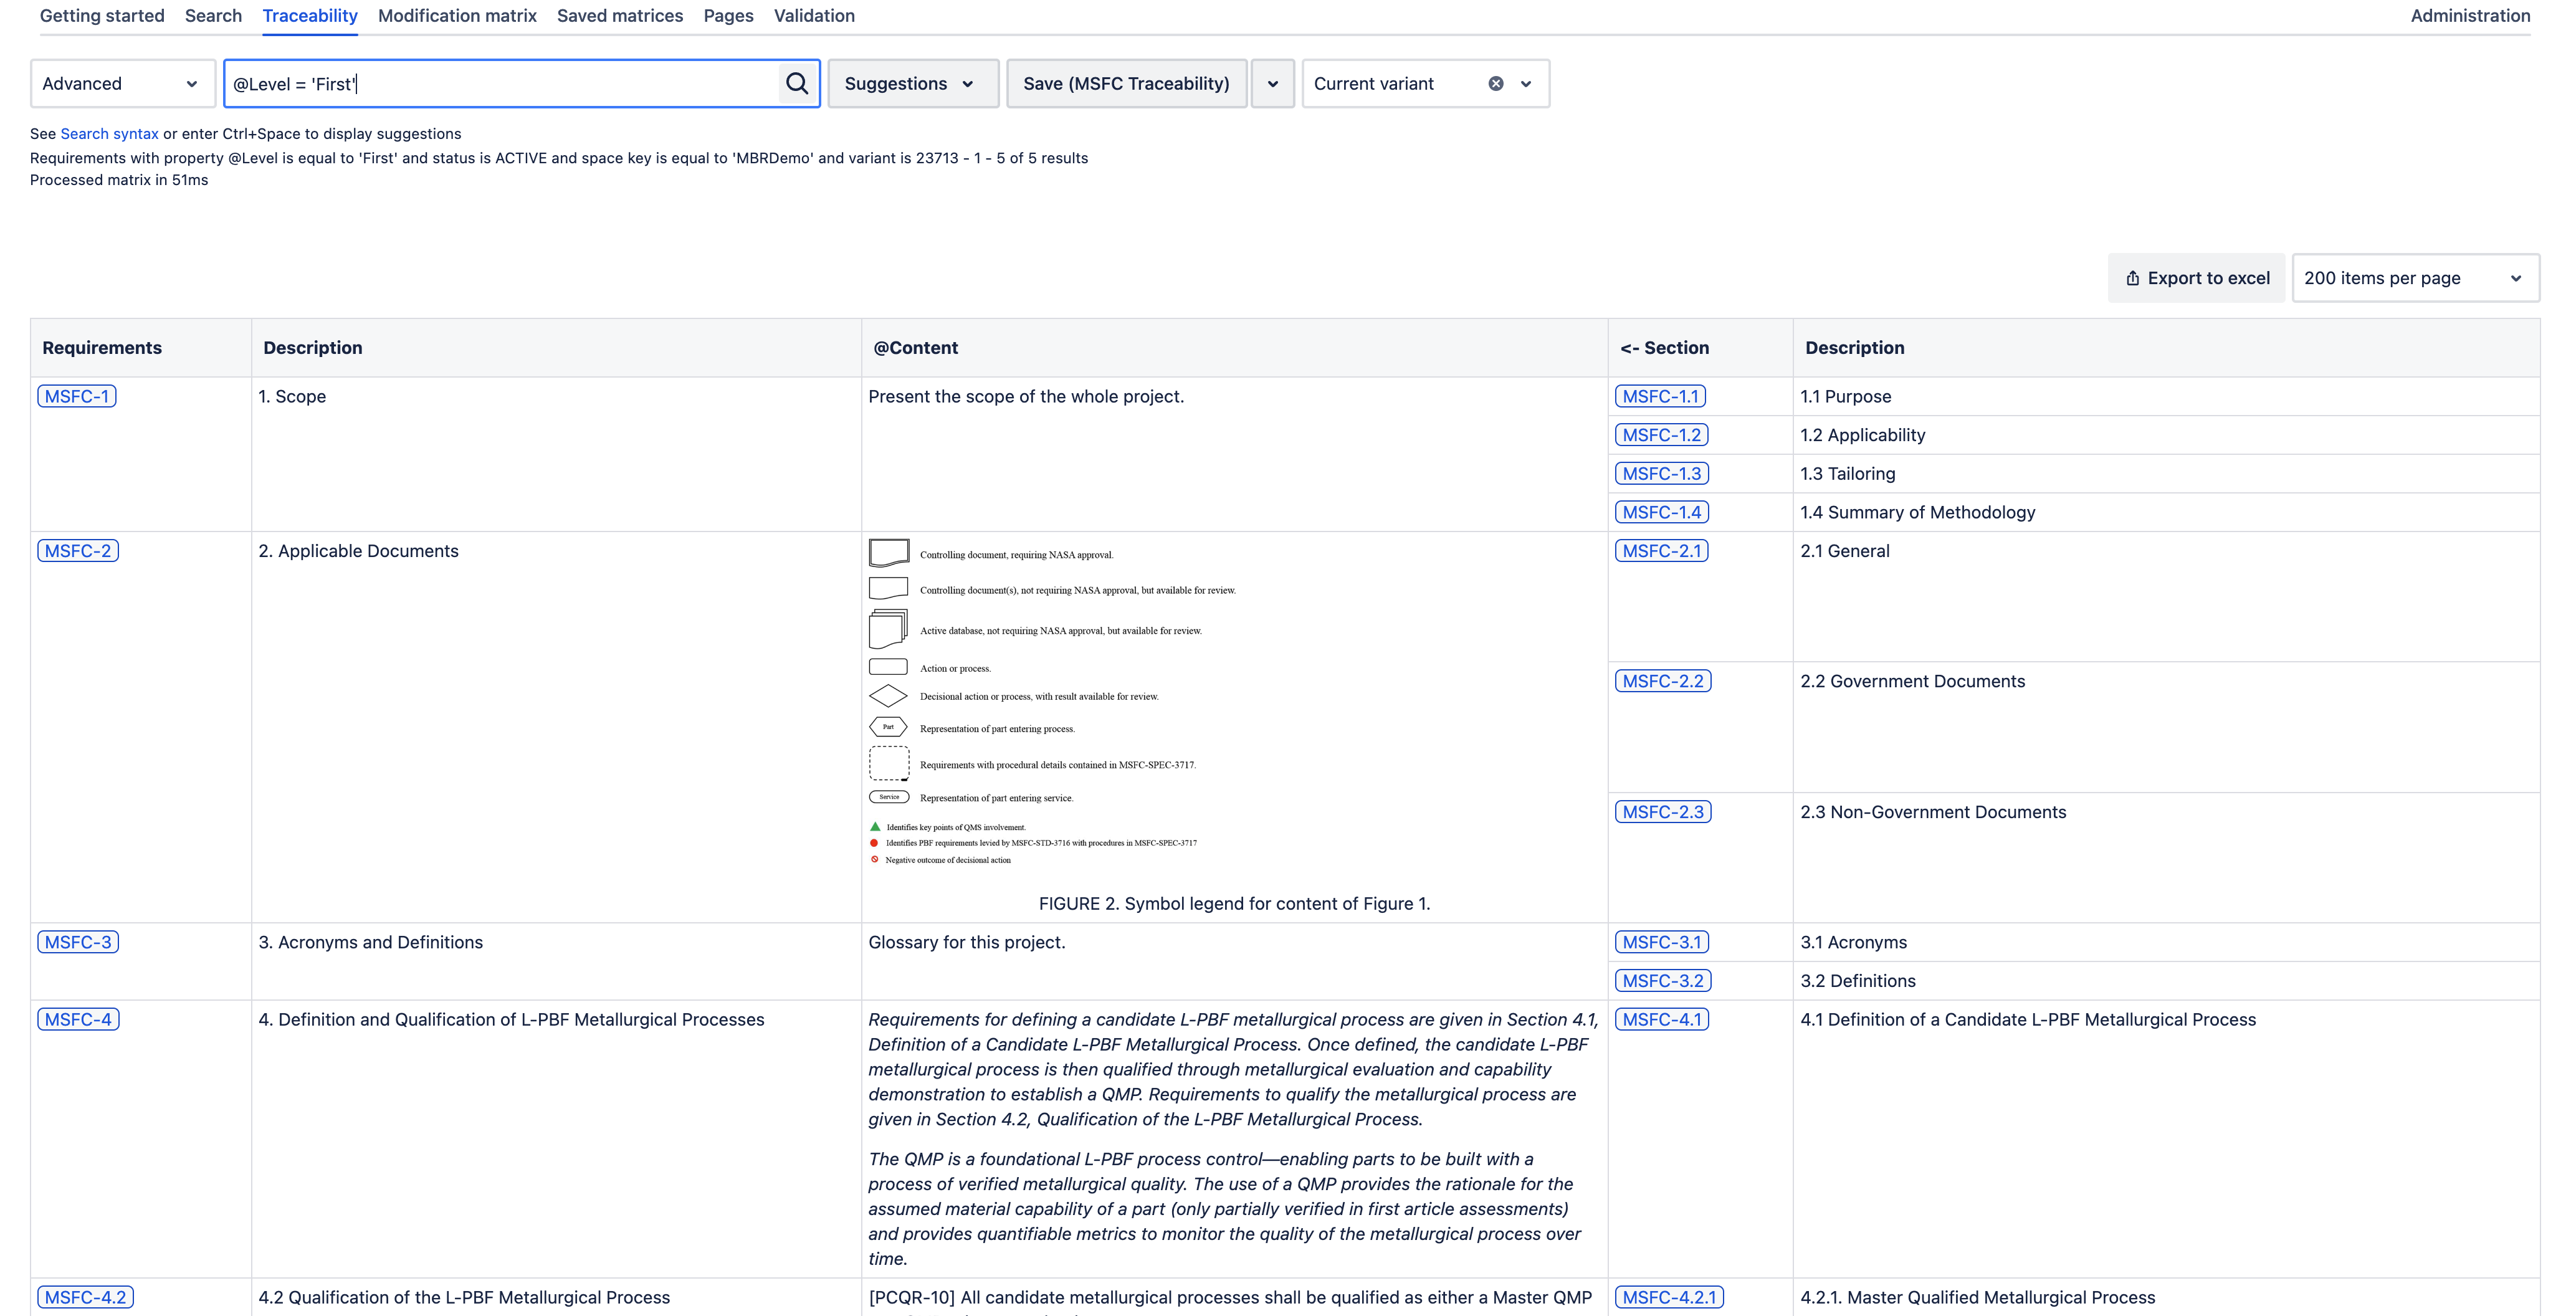Click the @Level query input field
Screen dimensions: 2576x1316
500,84
